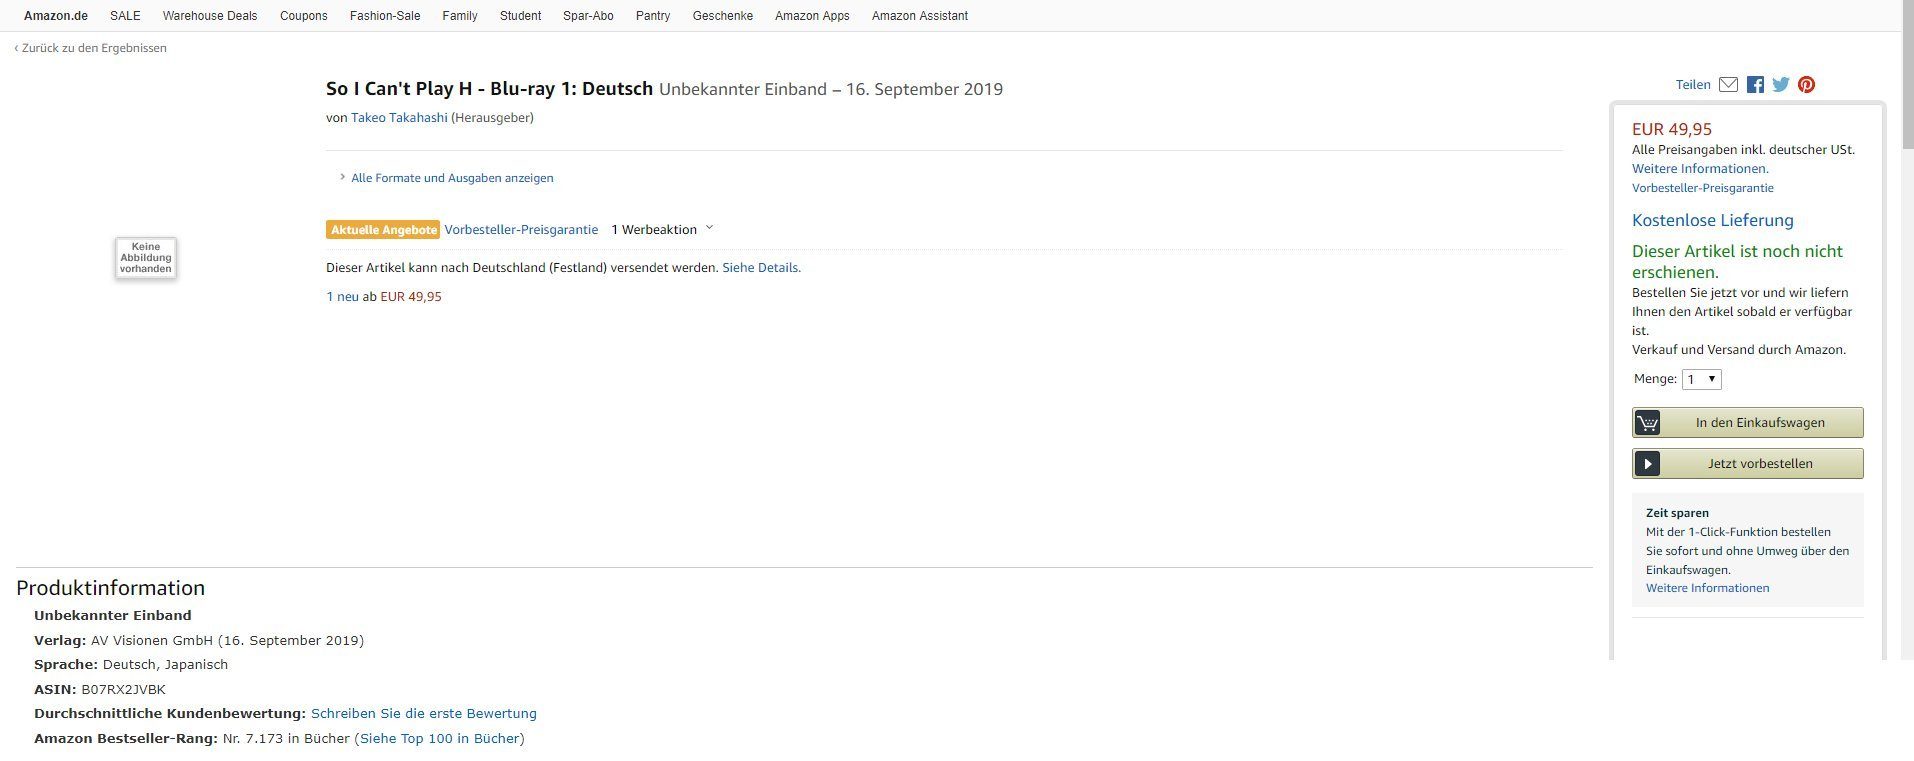Share the product on Facebook
Image resolution: width=1914 pixels, height=761 pixels.
point(1755,85)
